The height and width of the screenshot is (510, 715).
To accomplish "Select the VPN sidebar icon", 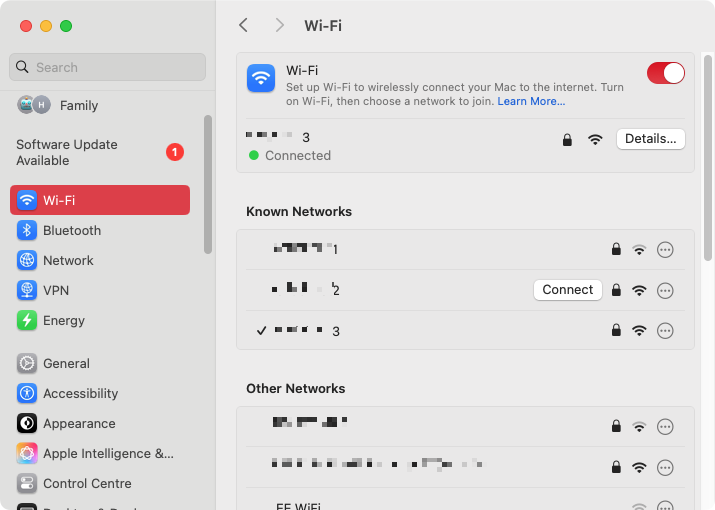I will [27, 291].
